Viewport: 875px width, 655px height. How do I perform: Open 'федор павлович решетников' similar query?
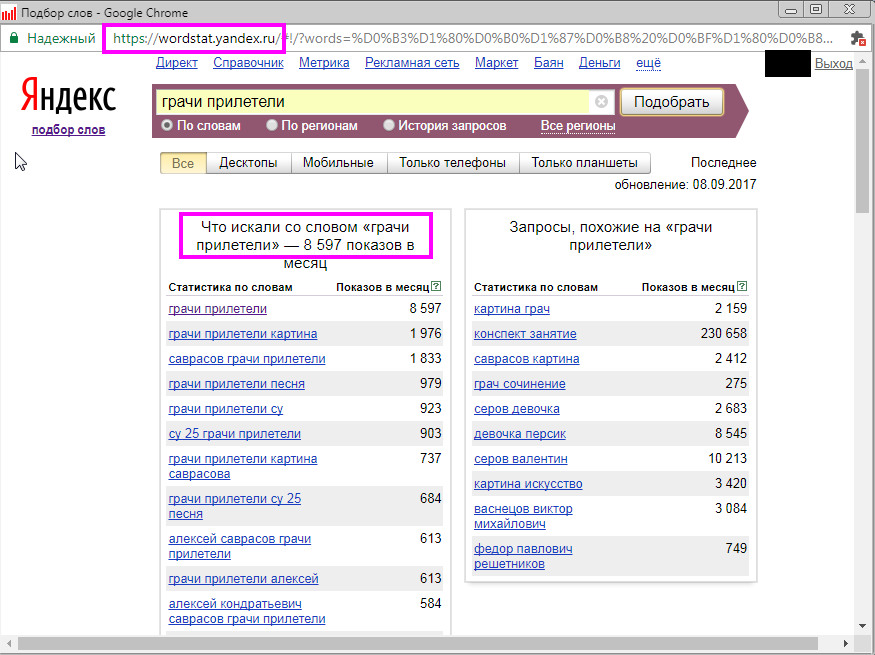[x=523, y=556]
